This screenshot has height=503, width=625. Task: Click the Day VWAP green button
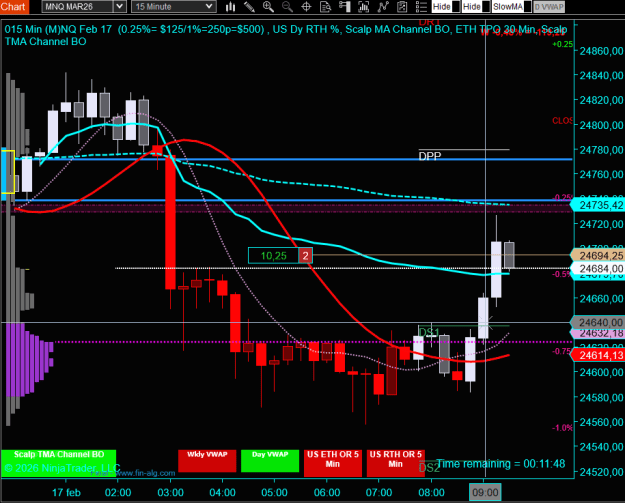coord(270,461)
